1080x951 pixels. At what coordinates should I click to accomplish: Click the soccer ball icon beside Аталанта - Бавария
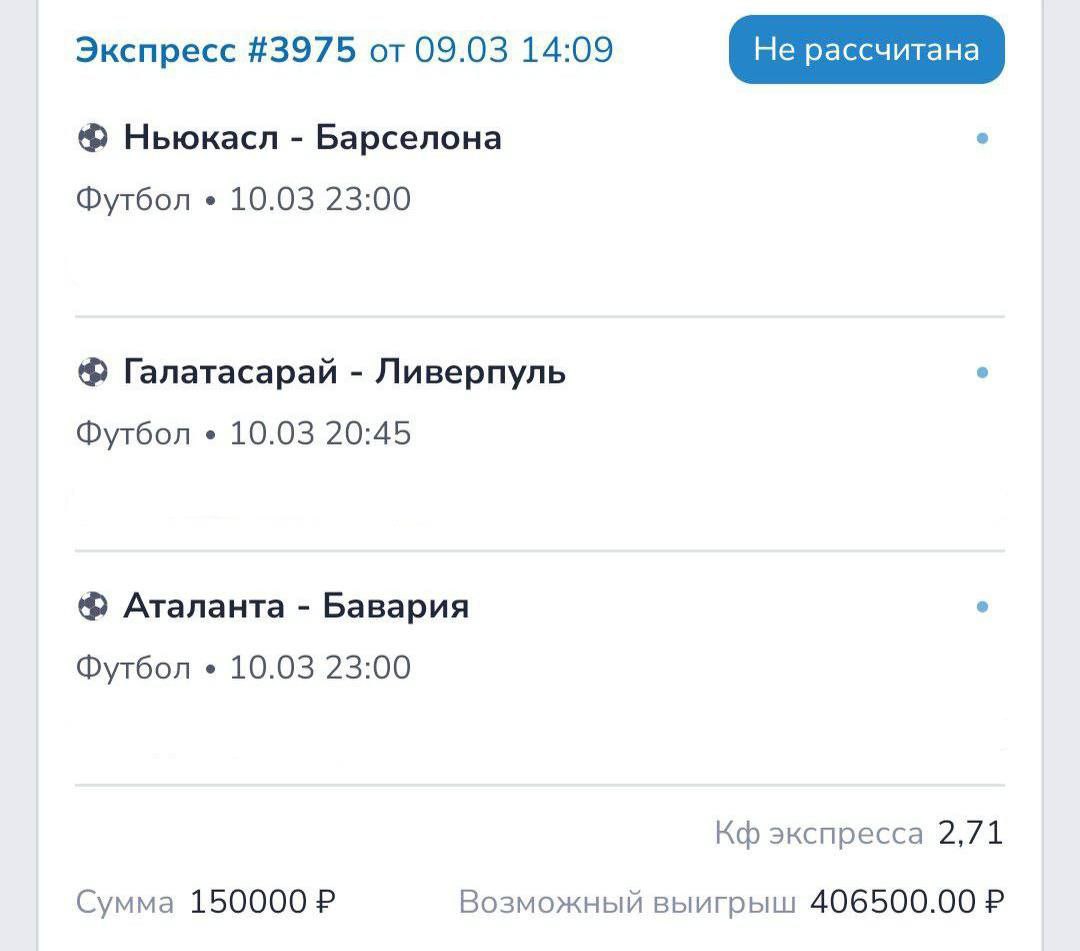[92, 606]
